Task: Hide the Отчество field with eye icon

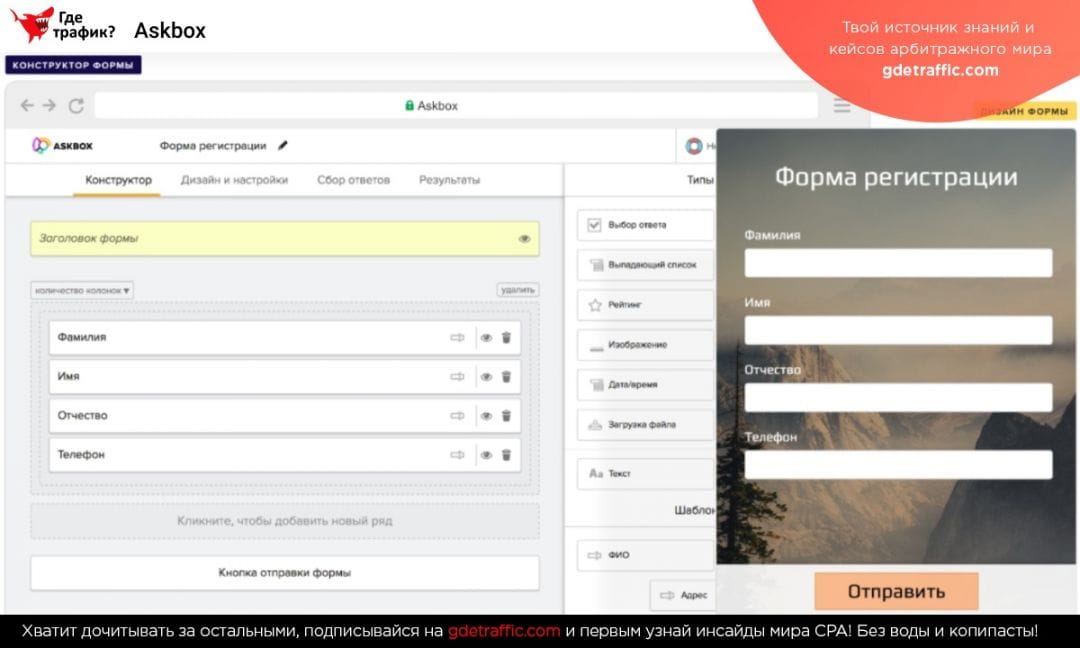Action: (x=487, y=415)
